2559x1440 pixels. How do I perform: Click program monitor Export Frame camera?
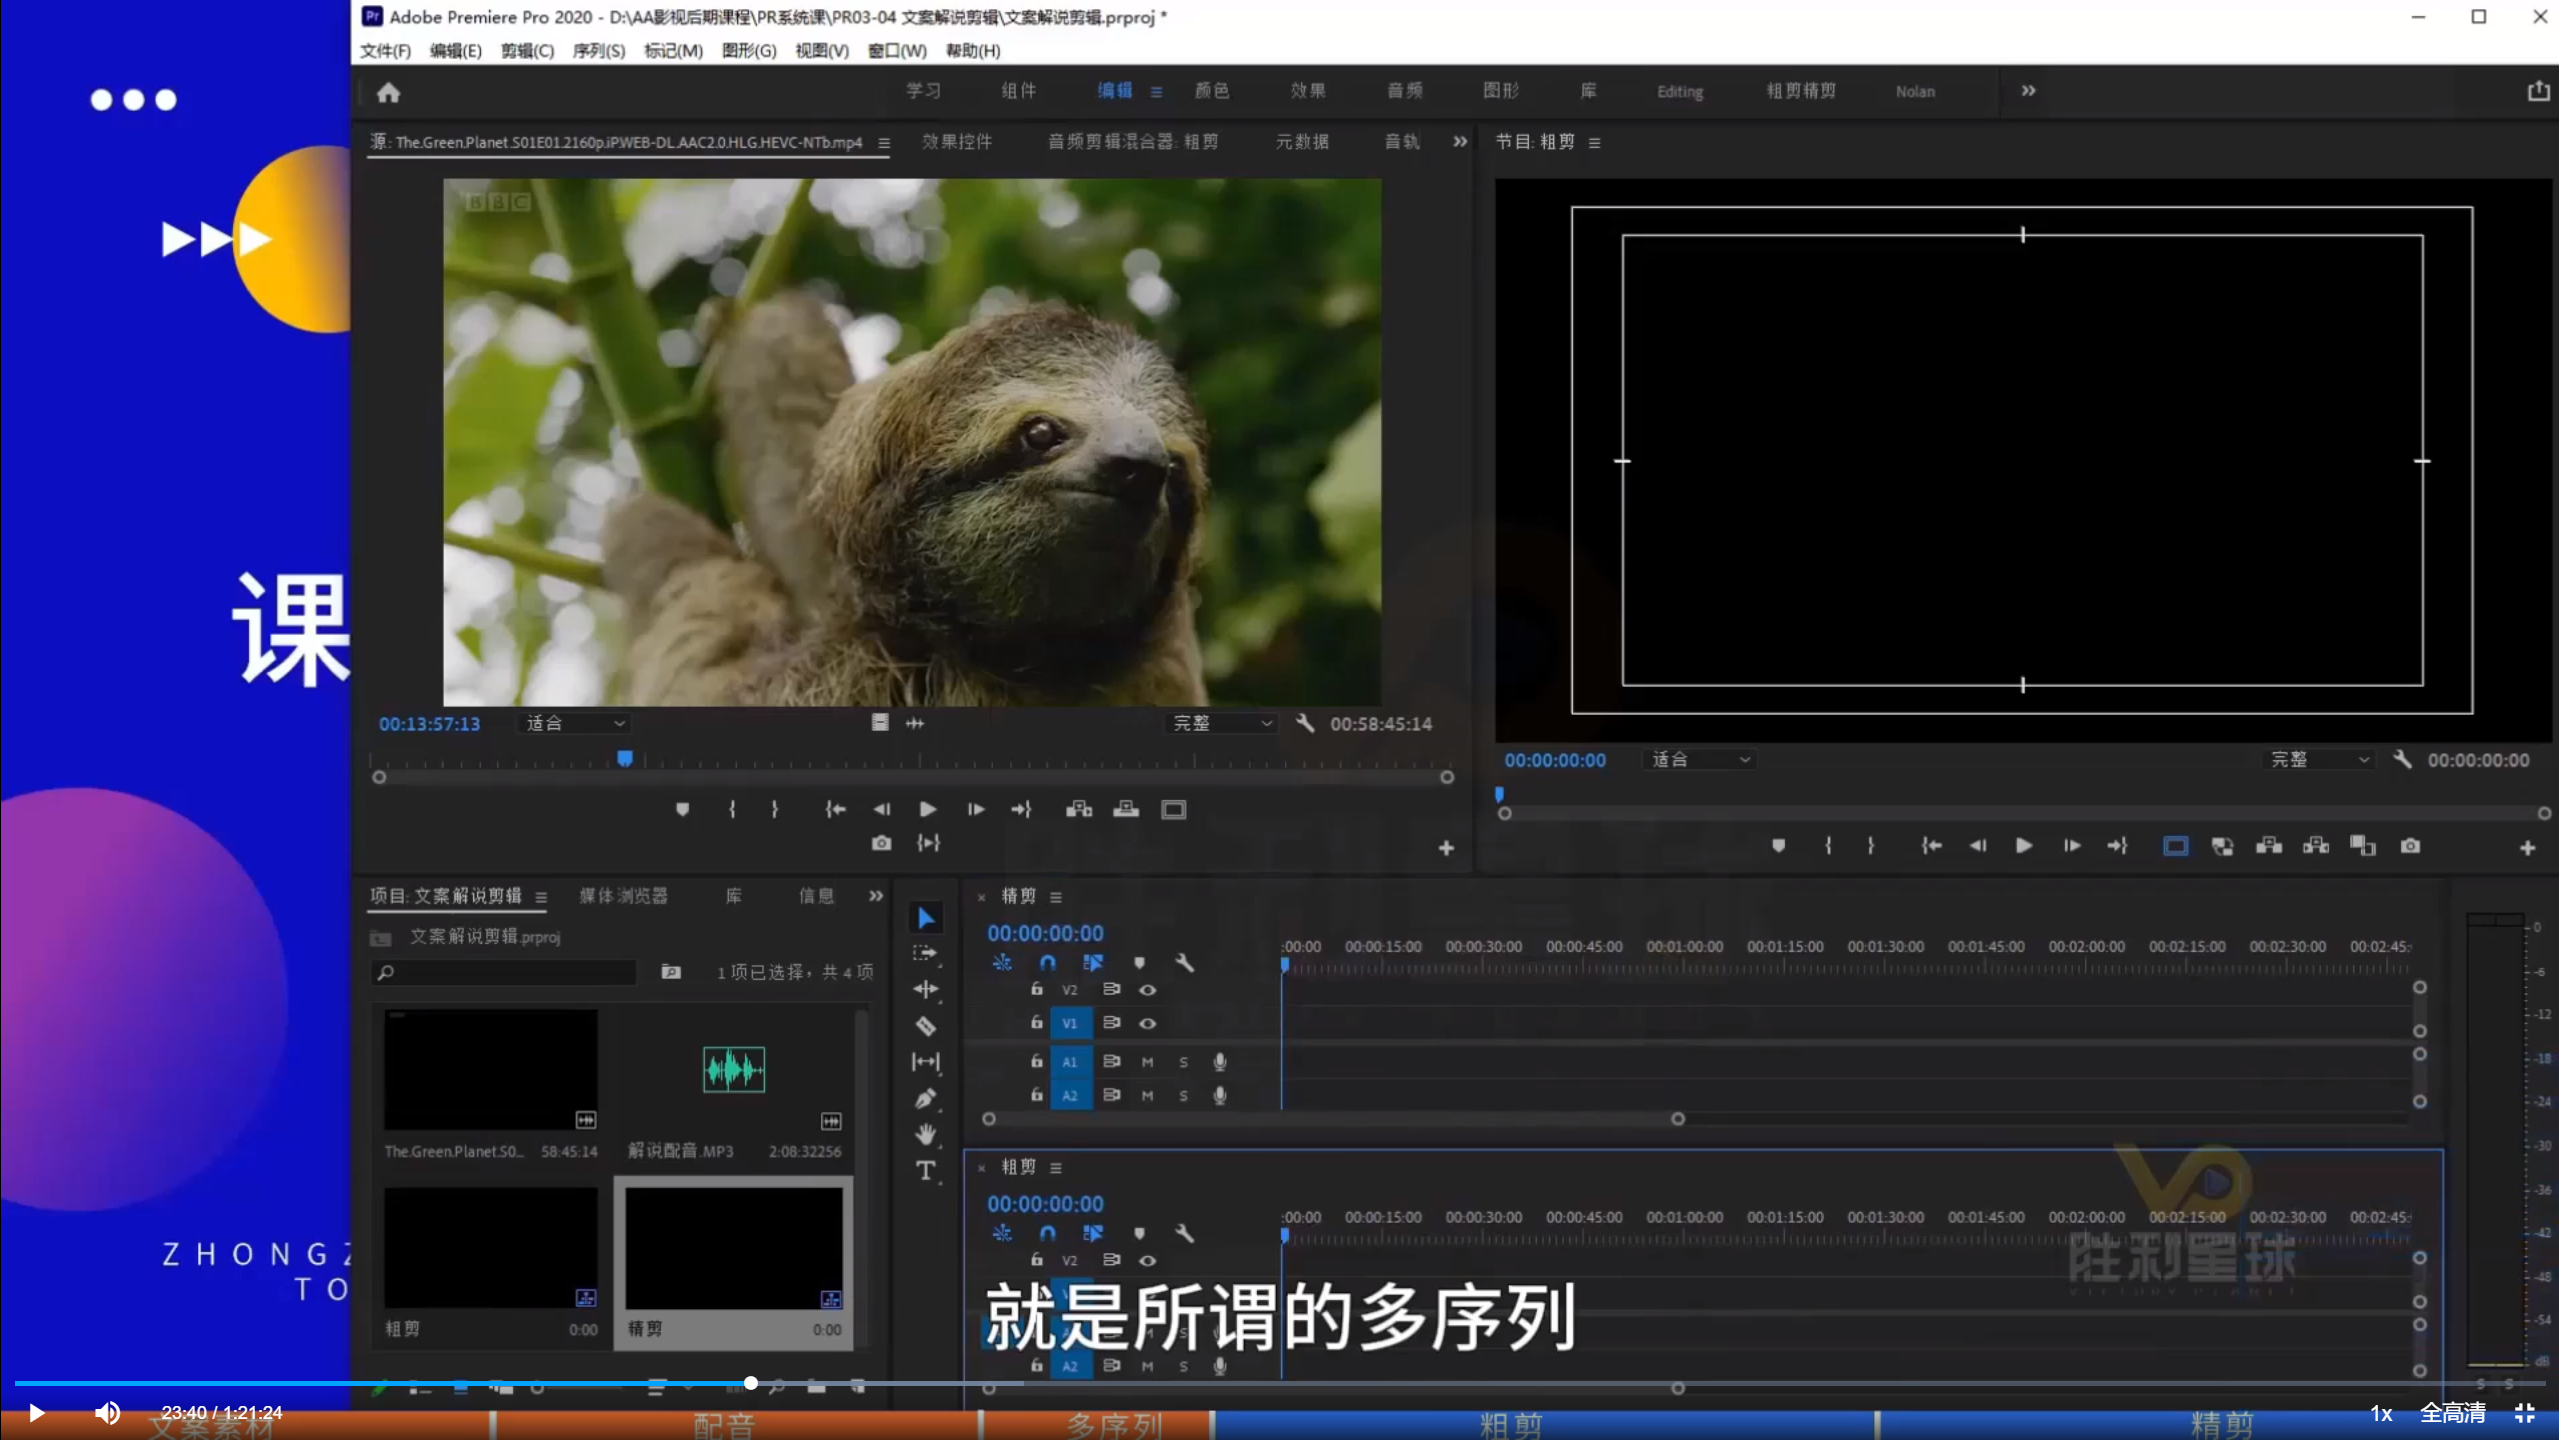[2410, 846]
